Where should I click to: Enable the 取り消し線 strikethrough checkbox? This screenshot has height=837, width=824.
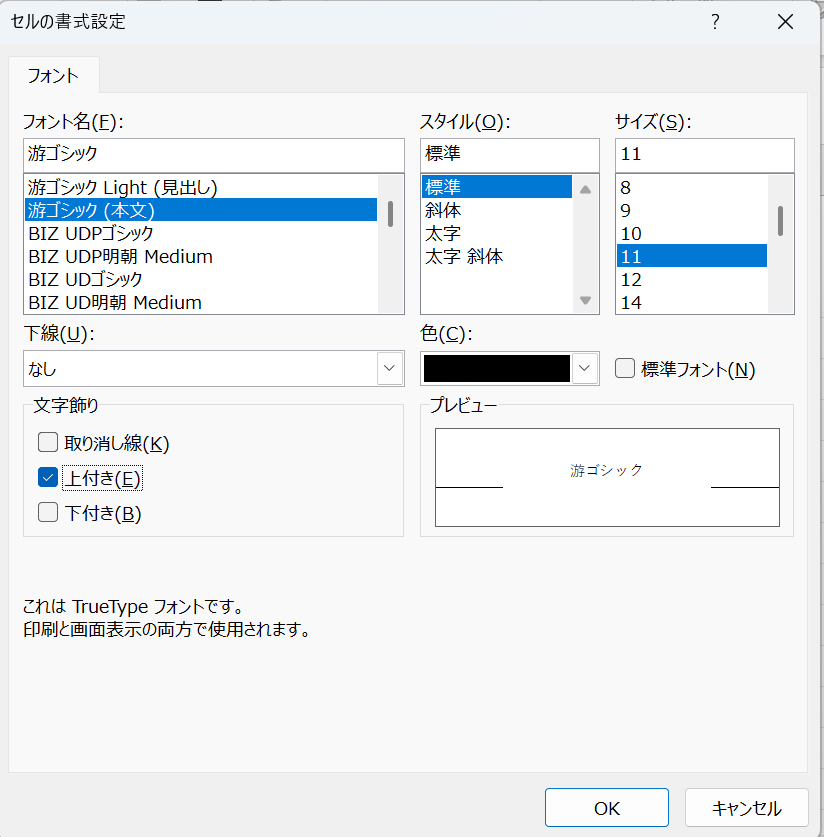(x=48, y=443)
